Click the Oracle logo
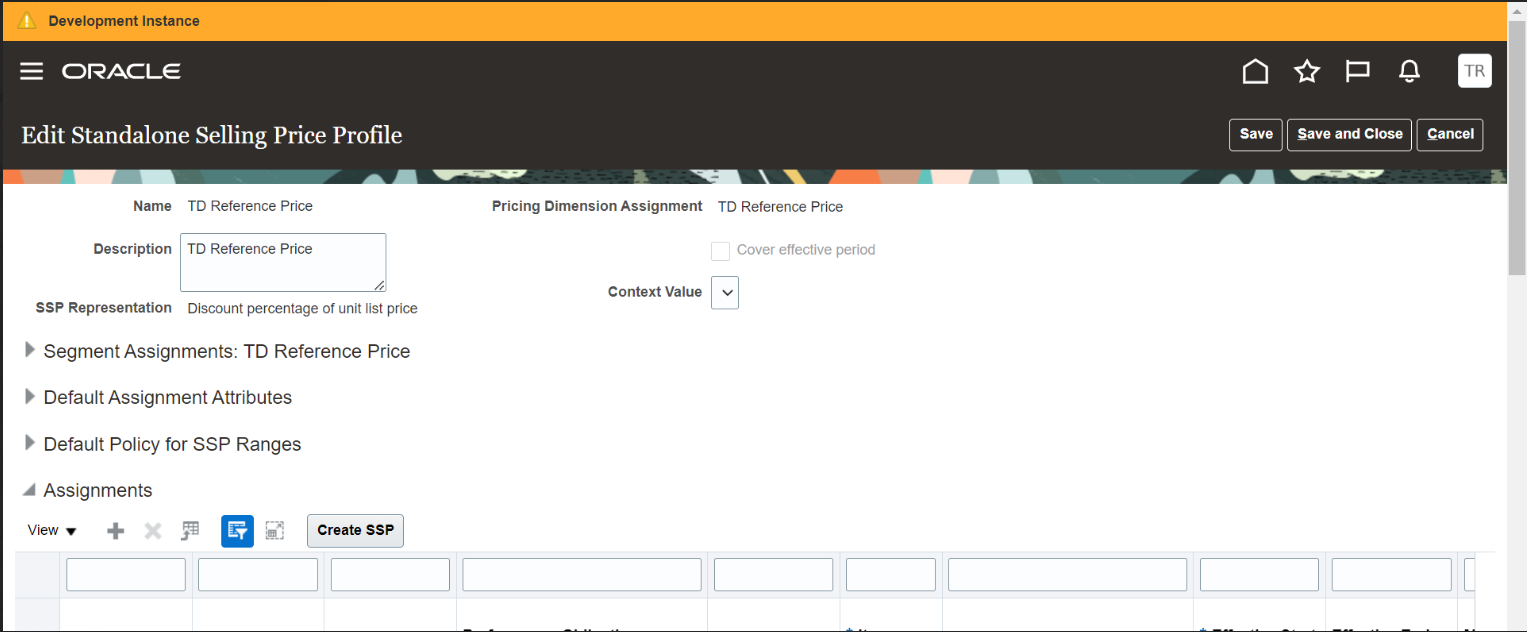Viewport: 1527px width, 632px height. pyautogui.click(x=121, y=70)
